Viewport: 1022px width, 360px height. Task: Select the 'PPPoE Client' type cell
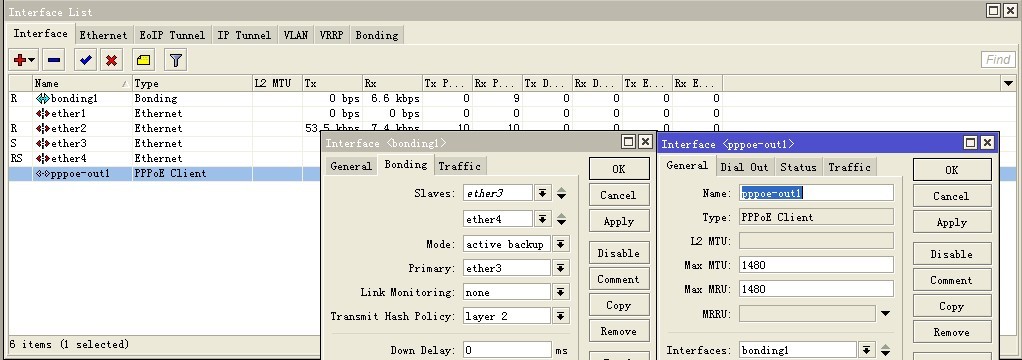[x=192, y=173]
